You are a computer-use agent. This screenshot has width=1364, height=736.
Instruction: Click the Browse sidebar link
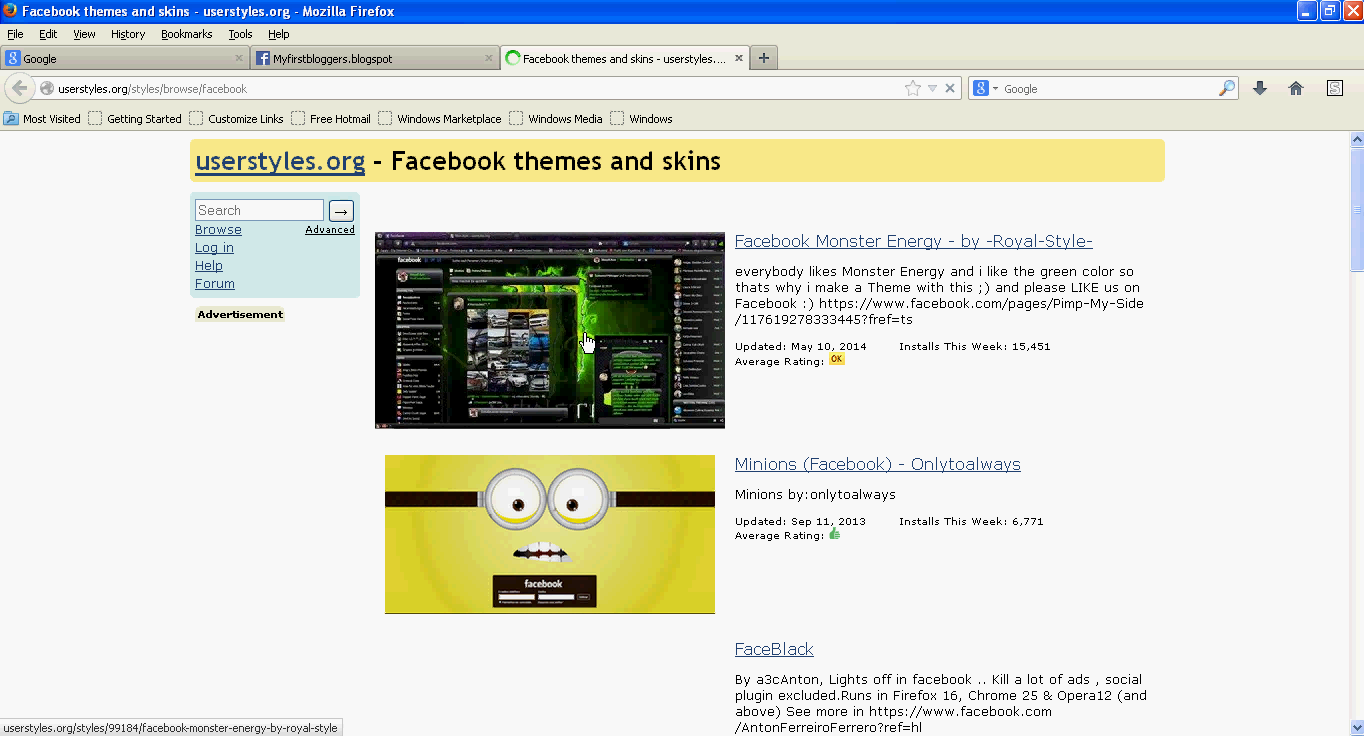point(218,230)
